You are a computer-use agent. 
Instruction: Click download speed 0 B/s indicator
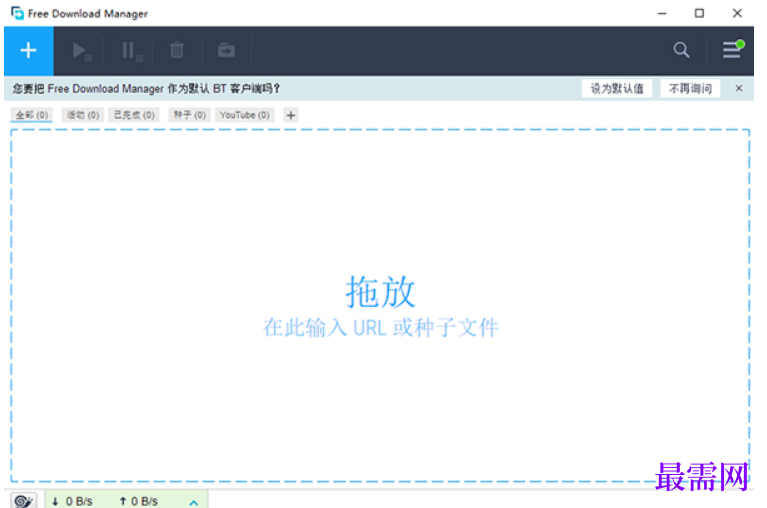click(x=72, y=502)
